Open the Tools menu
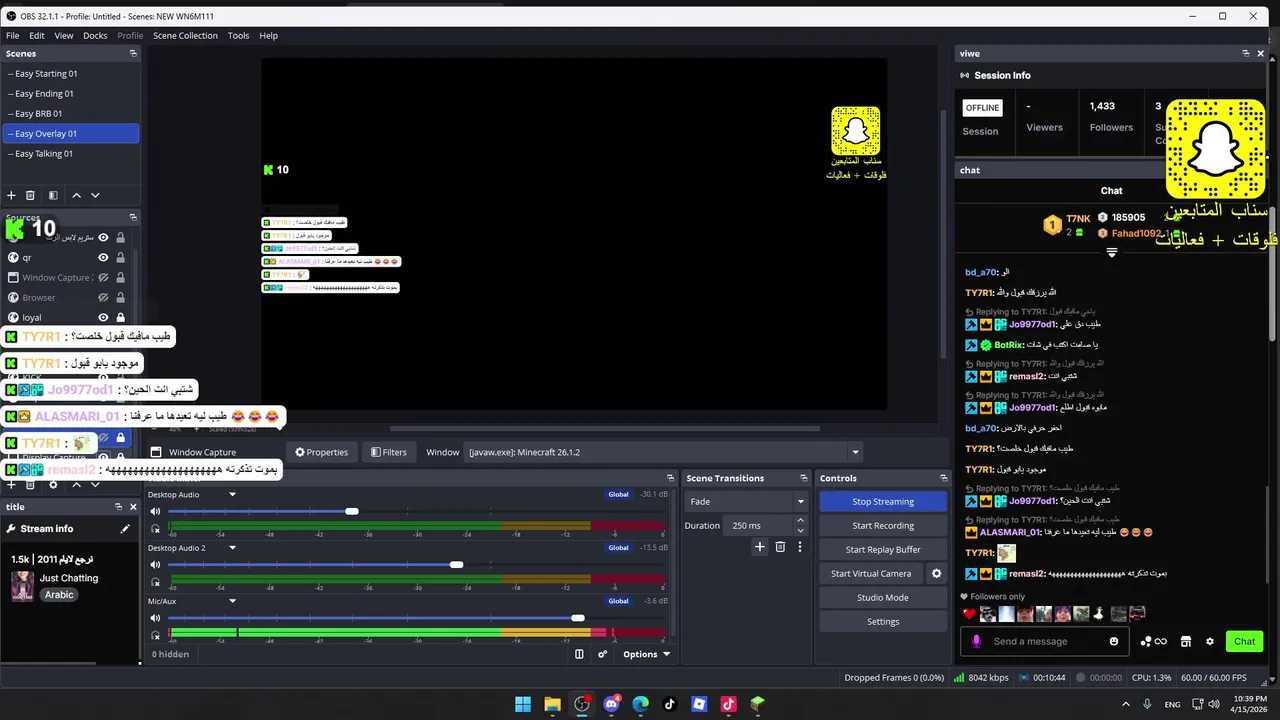This screenshot has height=720, width=1280. click(x=238, y=35)
